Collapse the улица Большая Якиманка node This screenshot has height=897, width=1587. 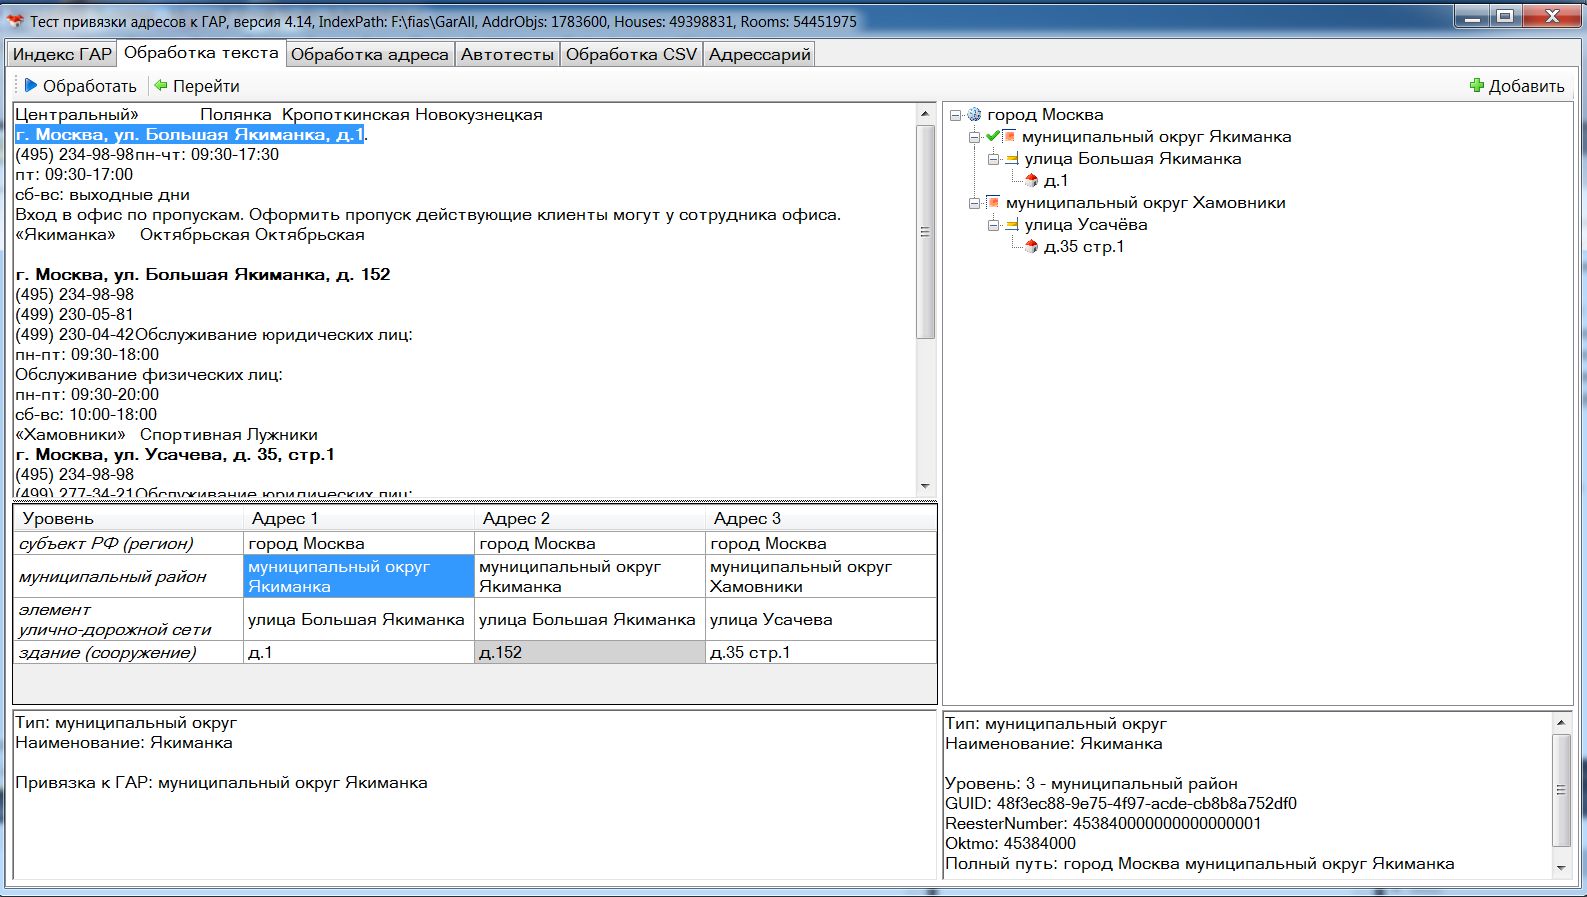[x=993, y=159]
